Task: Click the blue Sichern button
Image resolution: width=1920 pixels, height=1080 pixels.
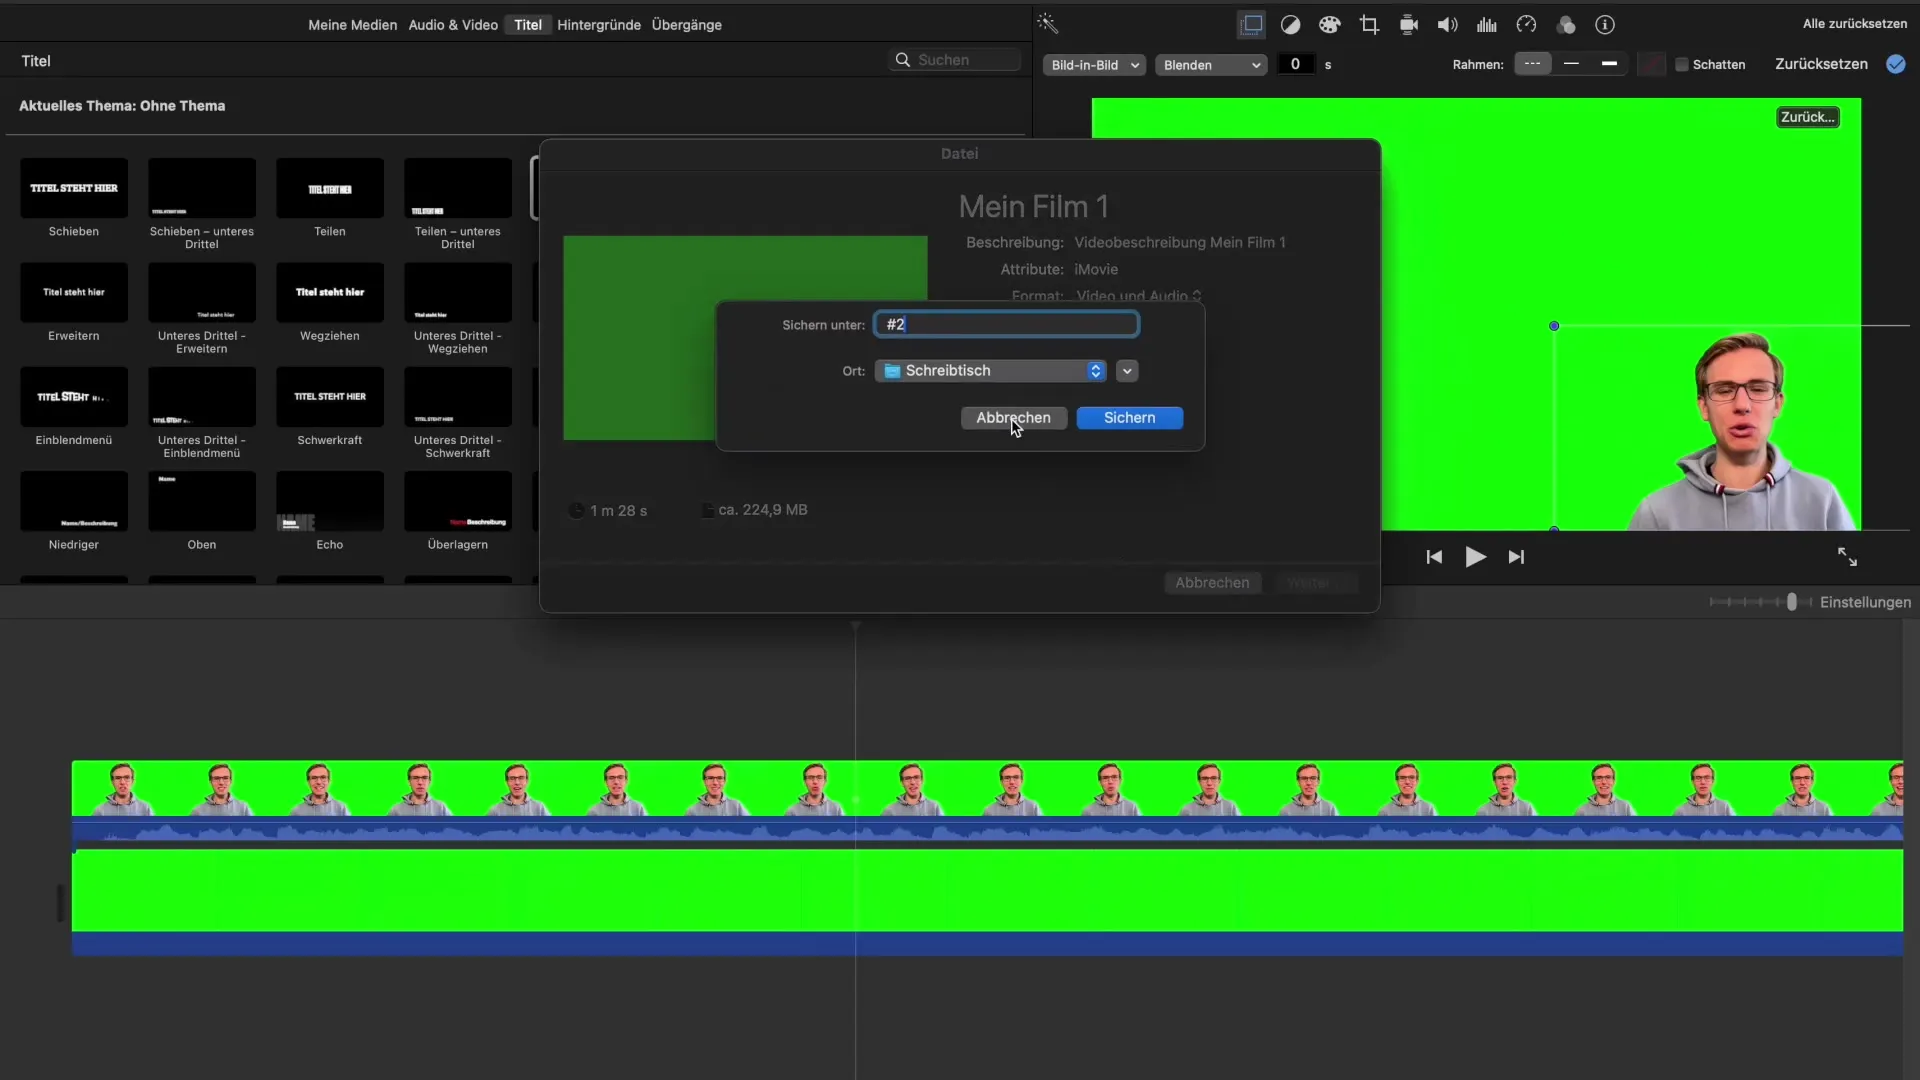Action: pos(1129,418)
